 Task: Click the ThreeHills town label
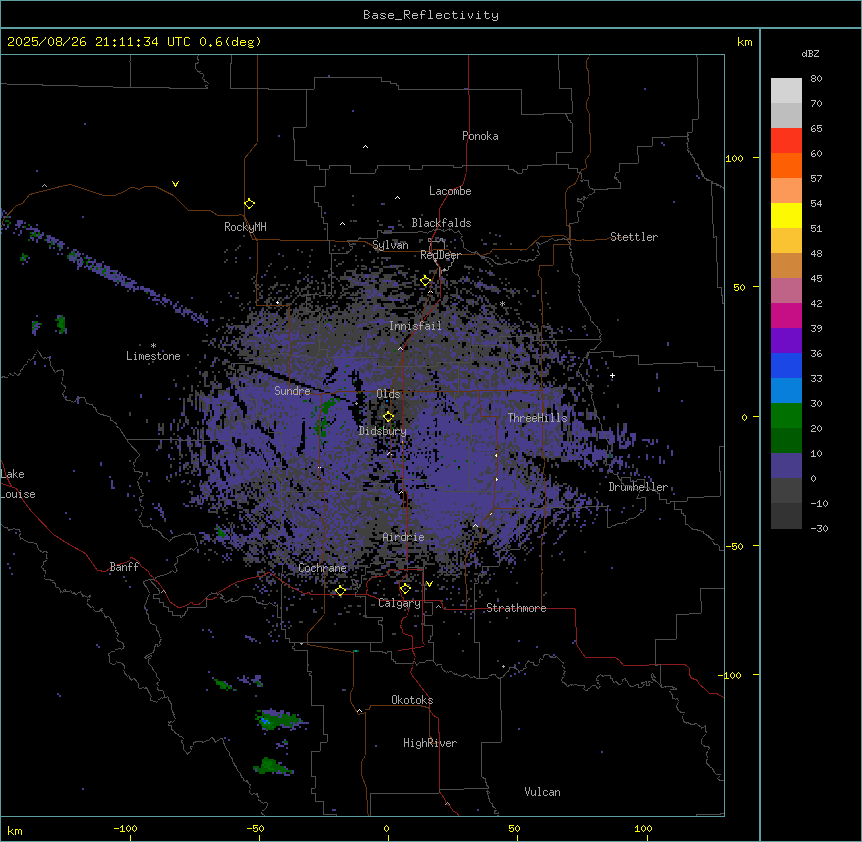coord(537,418)
